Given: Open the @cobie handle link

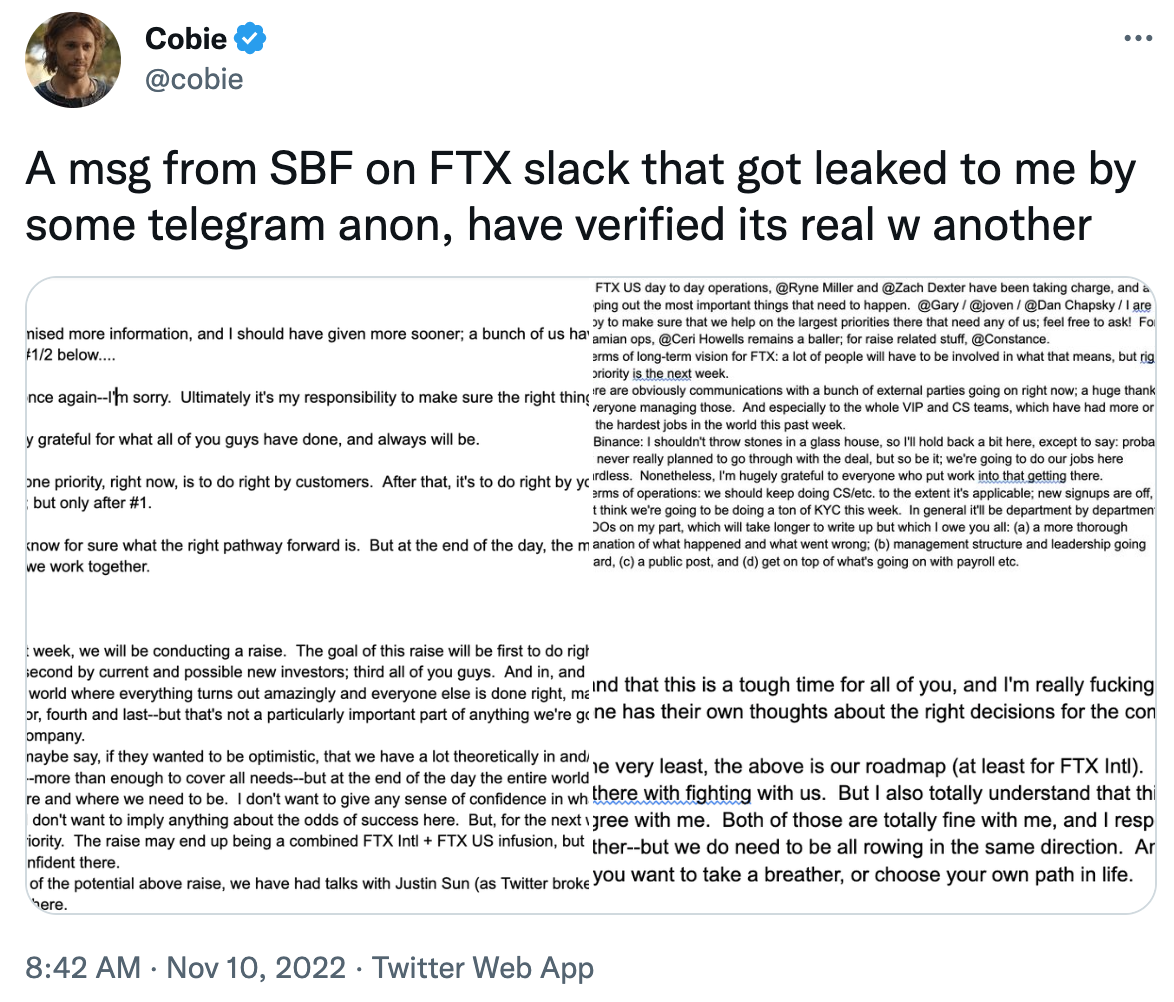Looking at the screenshot, I should 194,78.
